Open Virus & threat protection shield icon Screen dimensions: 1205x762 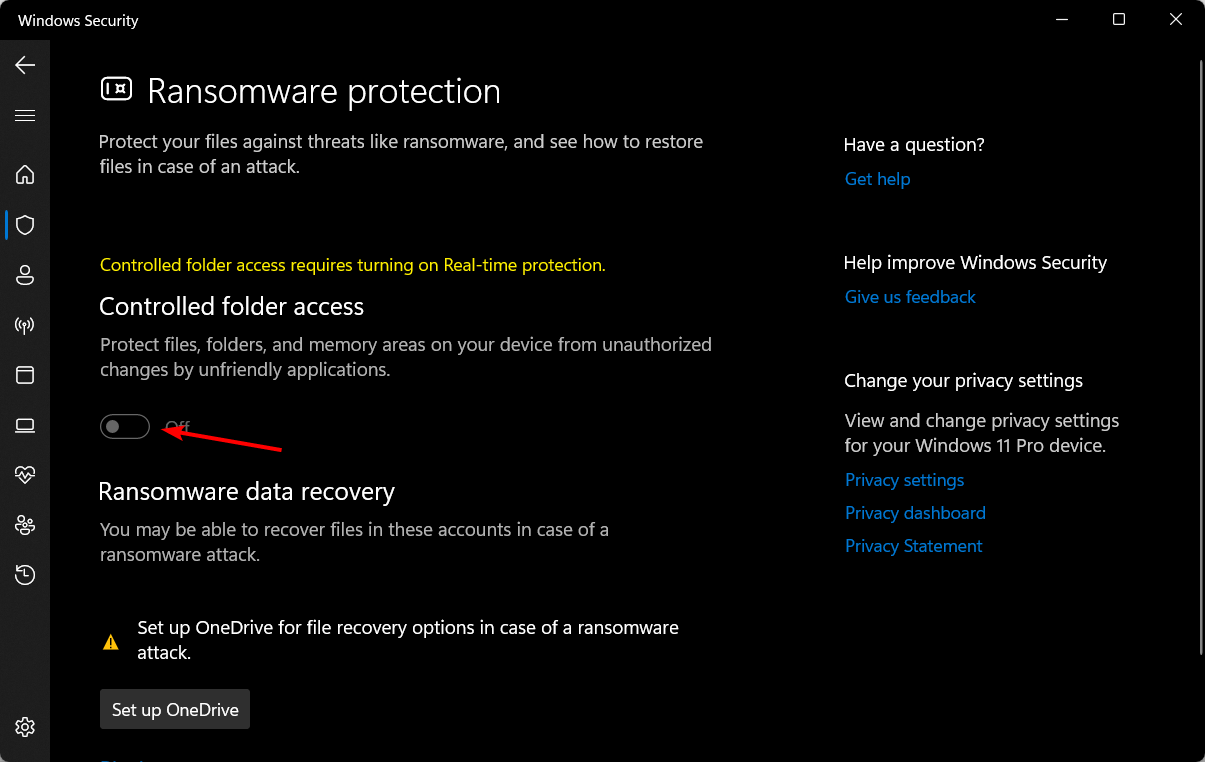25,225
